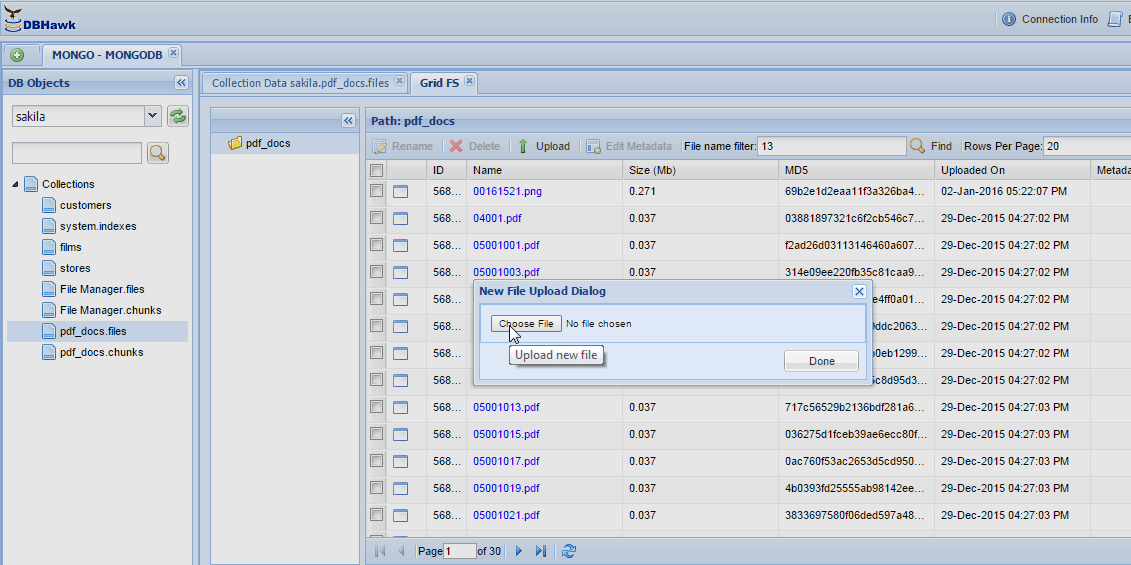The image size is (1131, 565).
Task: Select the pdf_docs.files collection
Action: [93, 332]
